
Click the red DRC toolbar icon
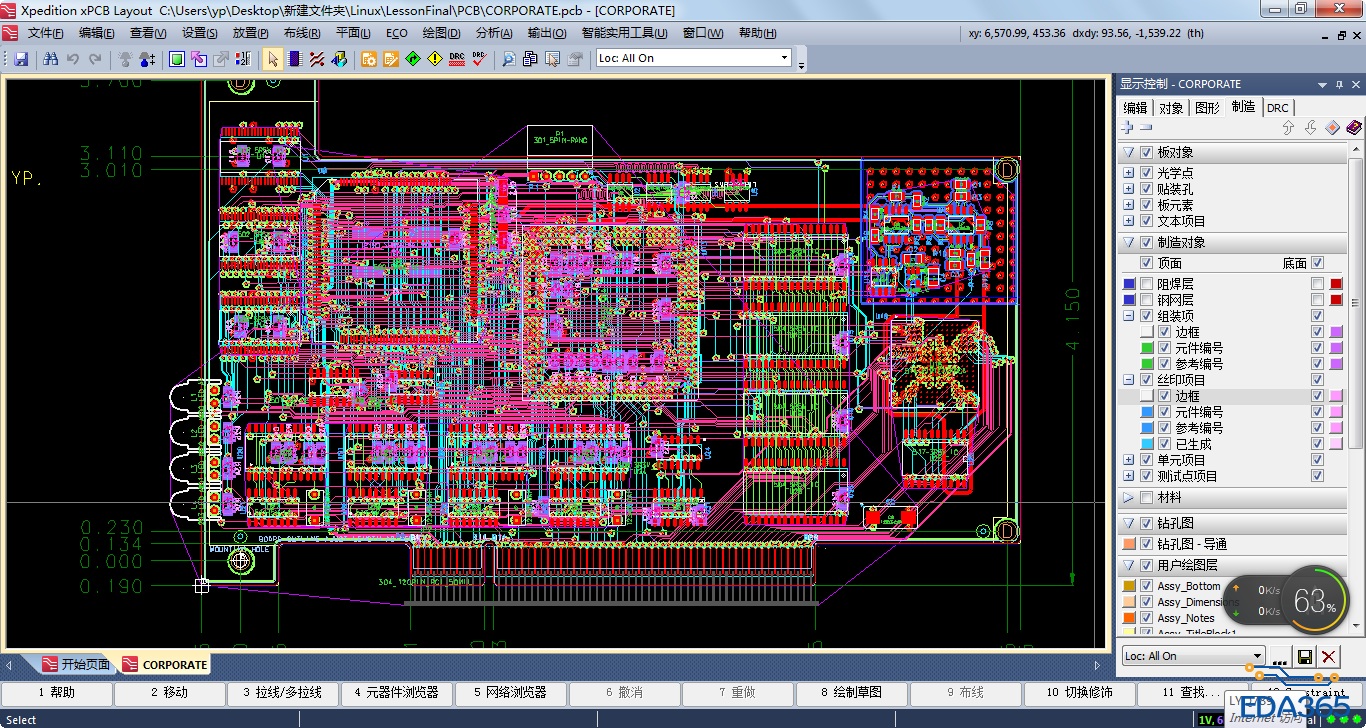[x=457, y=59]
